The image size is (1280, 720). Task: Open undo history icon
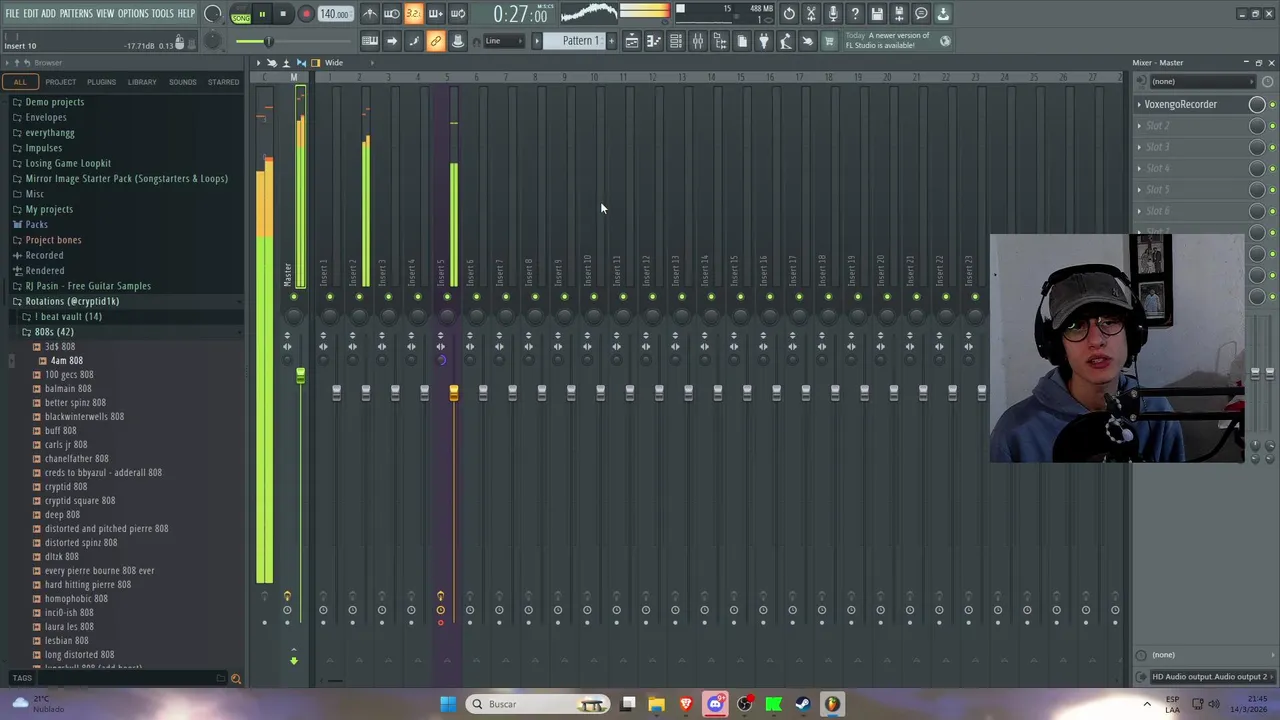789,14
